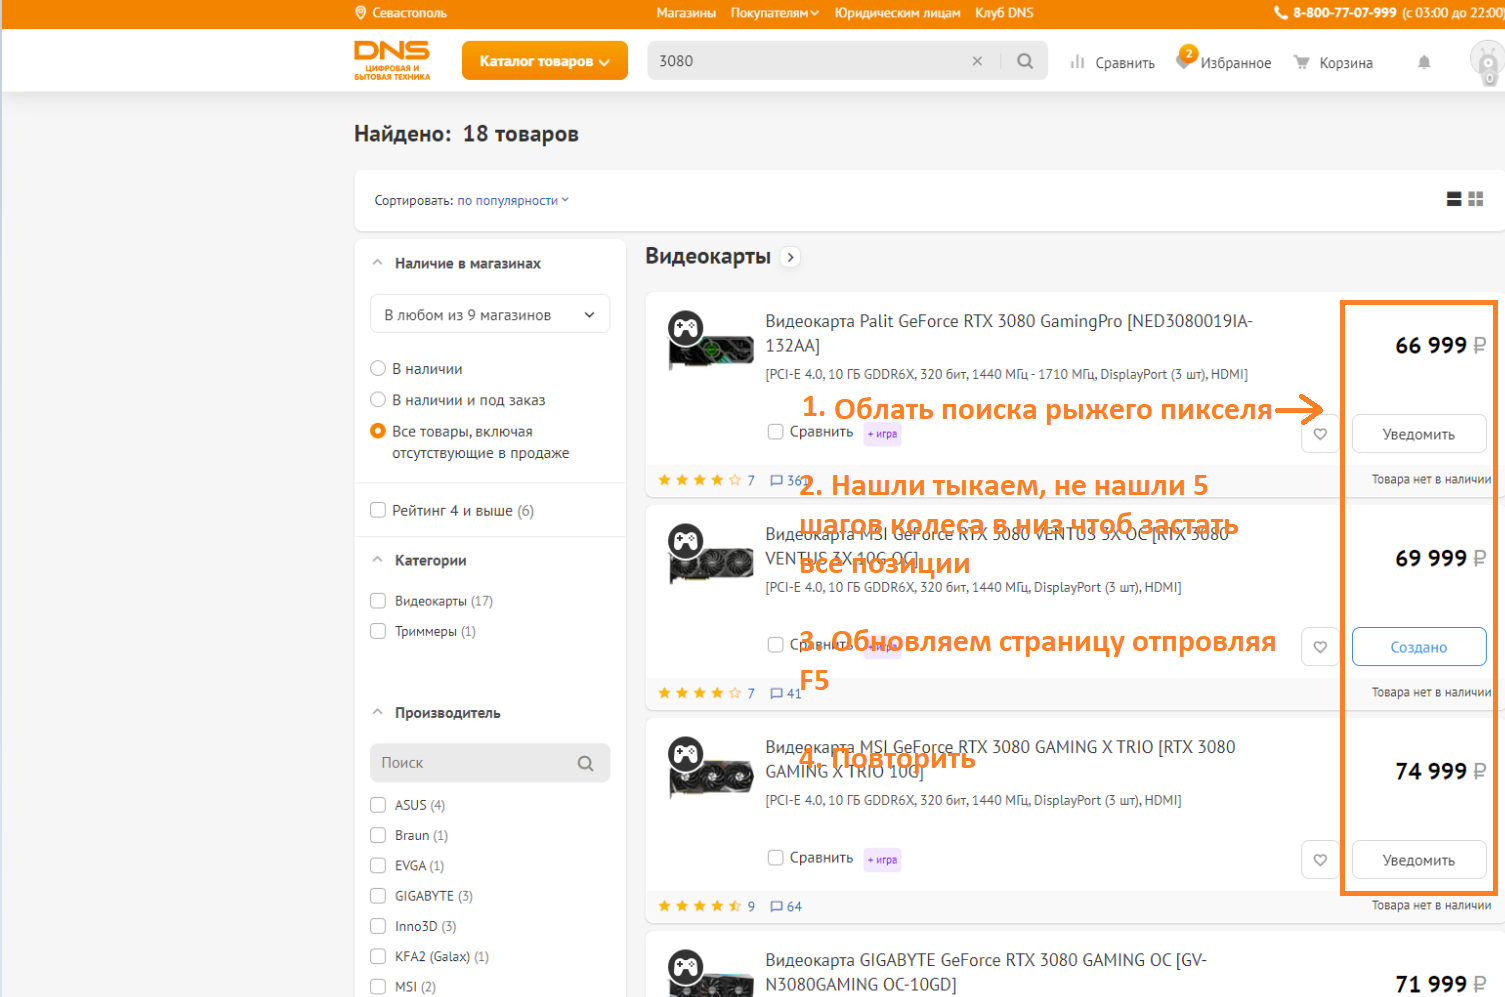1505x997 pixels.
Task: Enable the EVGA (1) manufacturer filter
Action: 378,866
